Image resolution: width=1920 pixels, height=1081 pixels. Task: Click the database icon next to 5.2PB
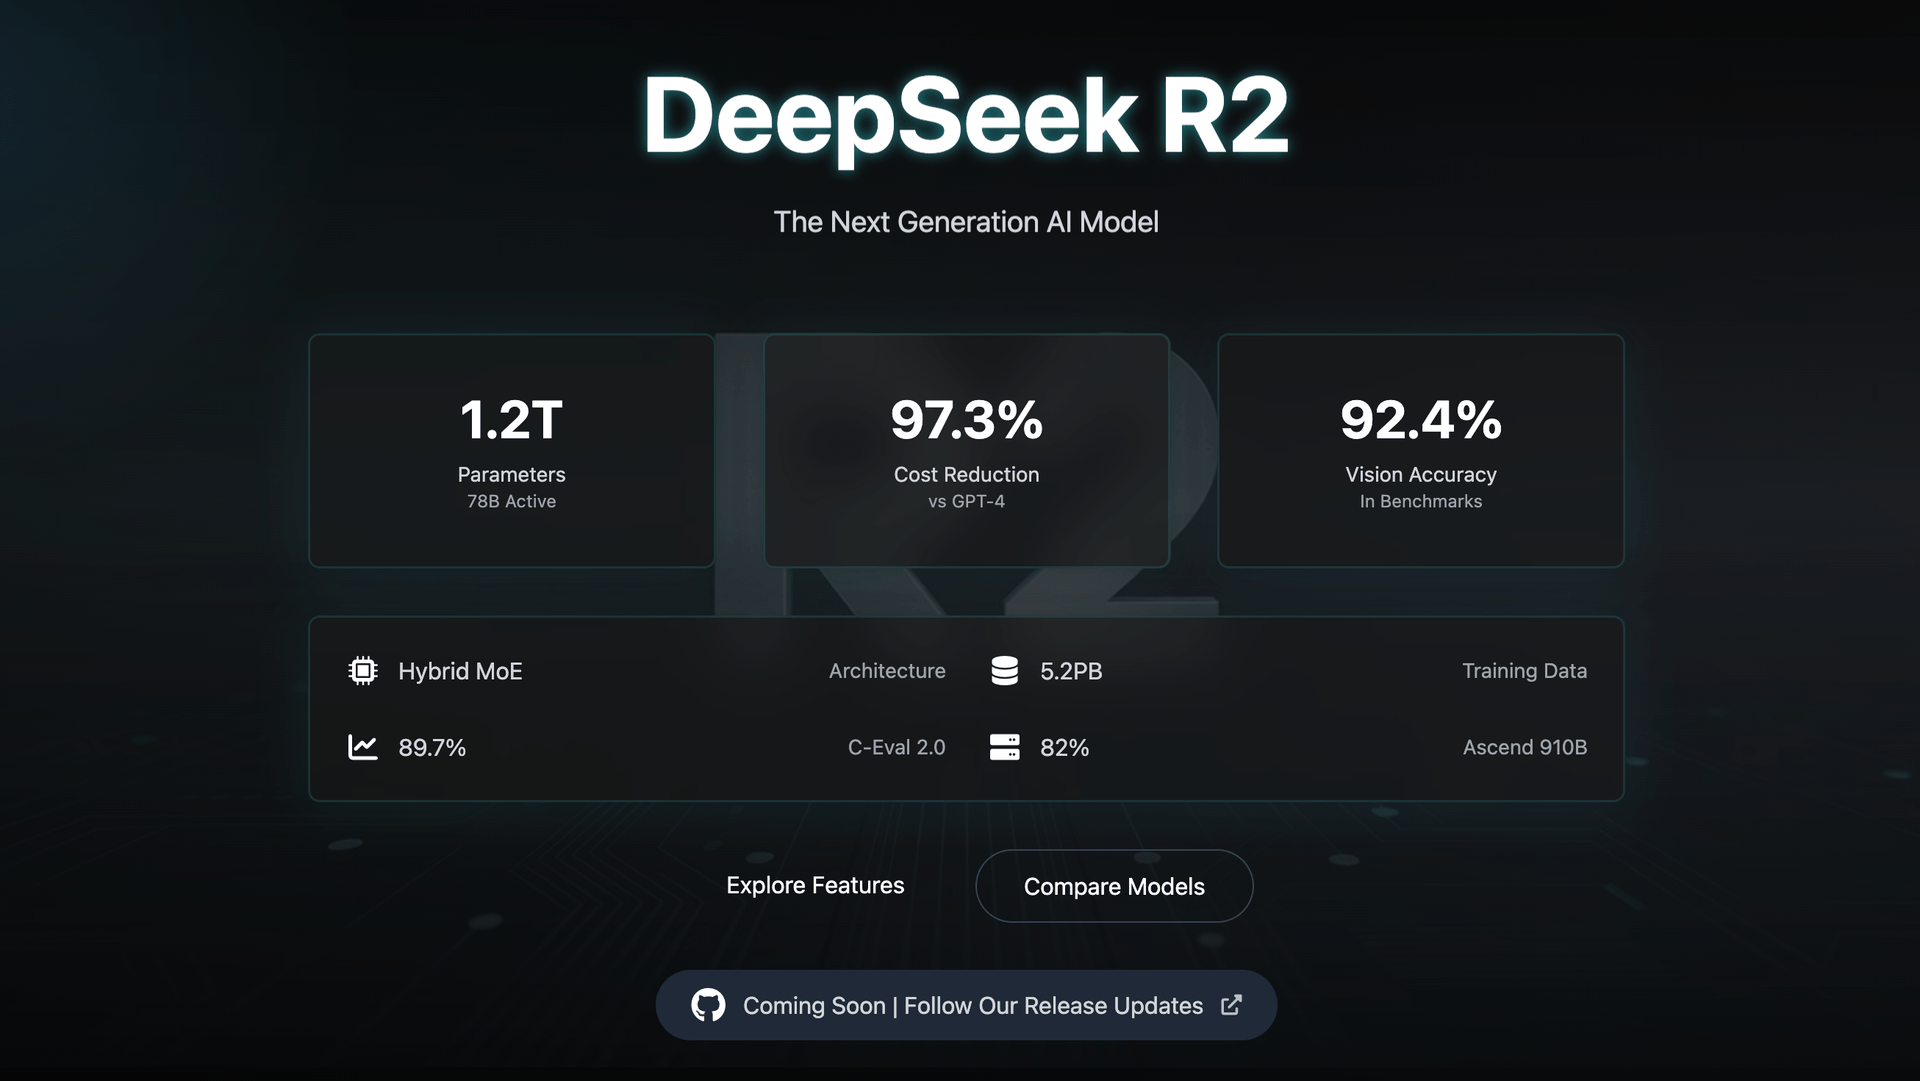coord(1004,671)
